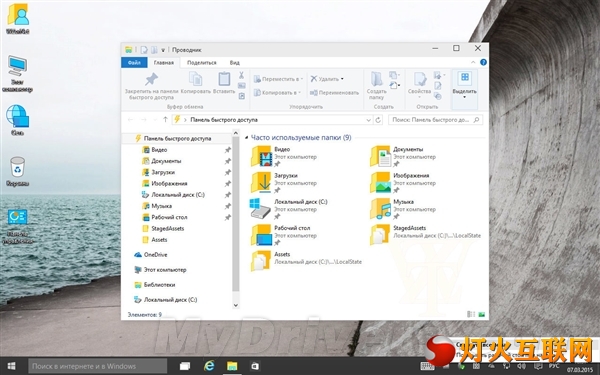This screenshot has width=600, height=375.
Task: Click the Properties icon in the title bar
Action: tap(143, 50)
